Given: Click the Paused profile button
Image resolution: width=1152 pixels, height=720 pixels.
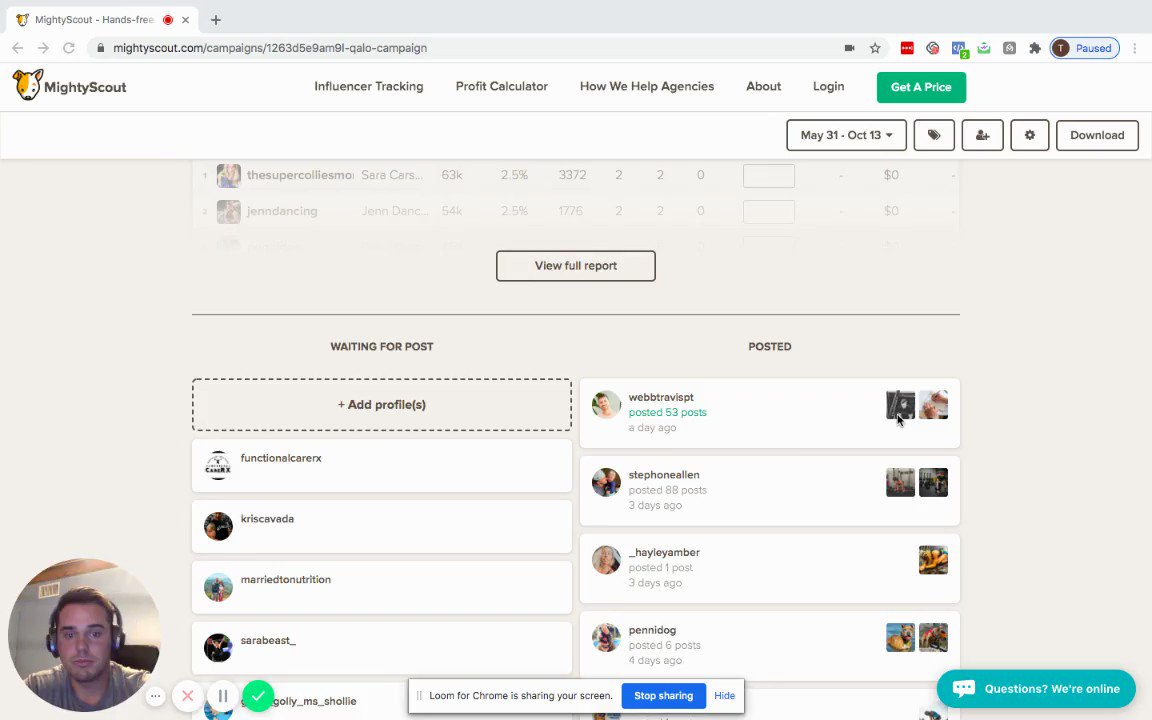Looking at the screenshot, I should pos(1084,48).
